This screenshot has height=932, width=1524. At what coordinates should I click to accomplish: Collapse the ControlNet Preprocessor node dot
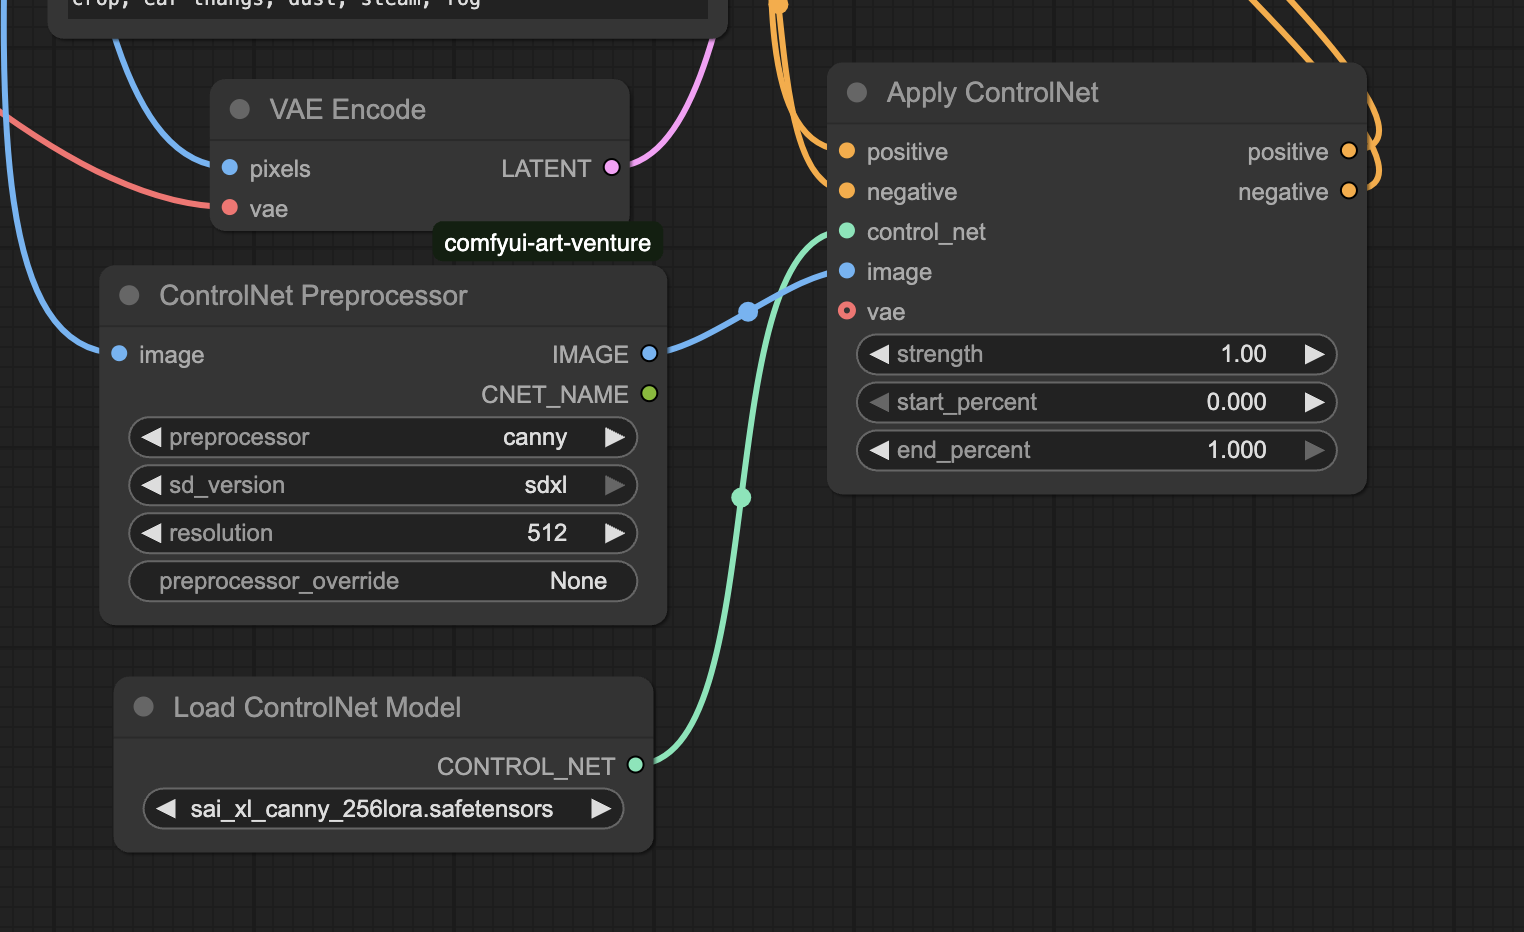click(x=129, y=295)
